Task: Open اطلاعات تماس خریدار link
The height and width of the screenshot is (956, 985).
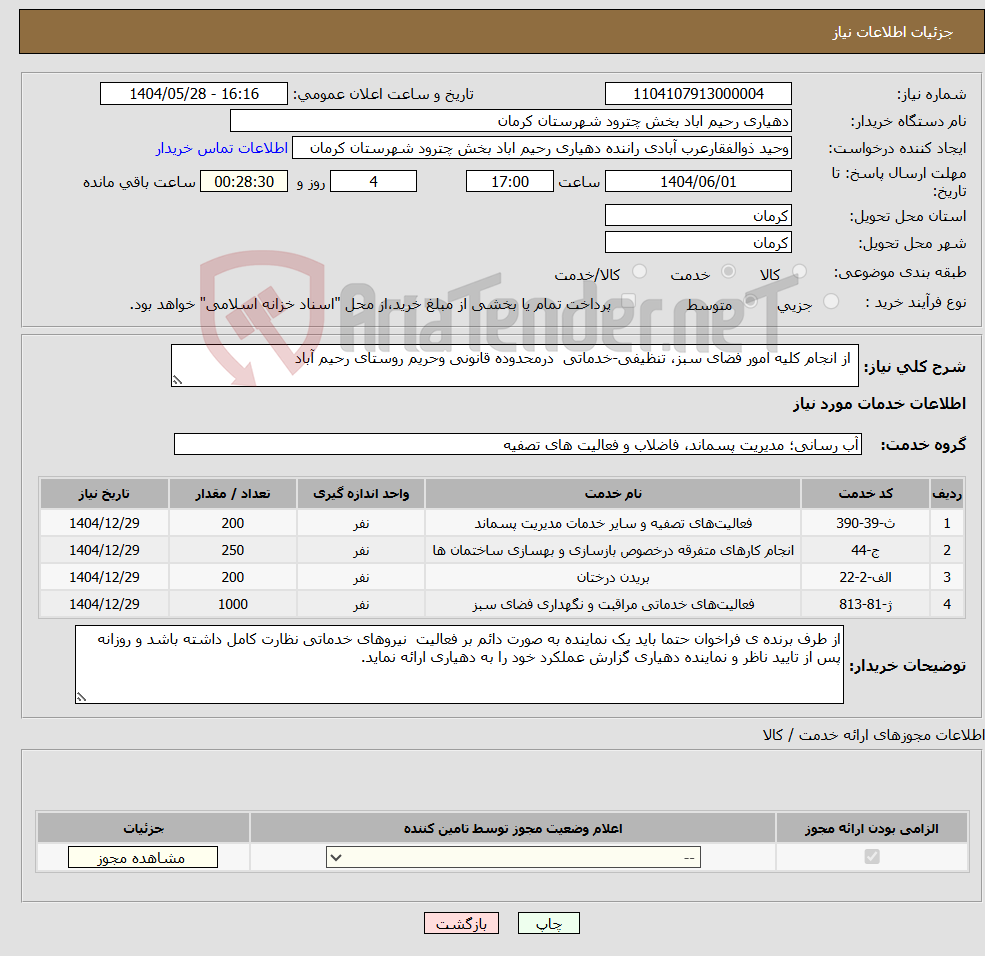Action: click(222, 148)
